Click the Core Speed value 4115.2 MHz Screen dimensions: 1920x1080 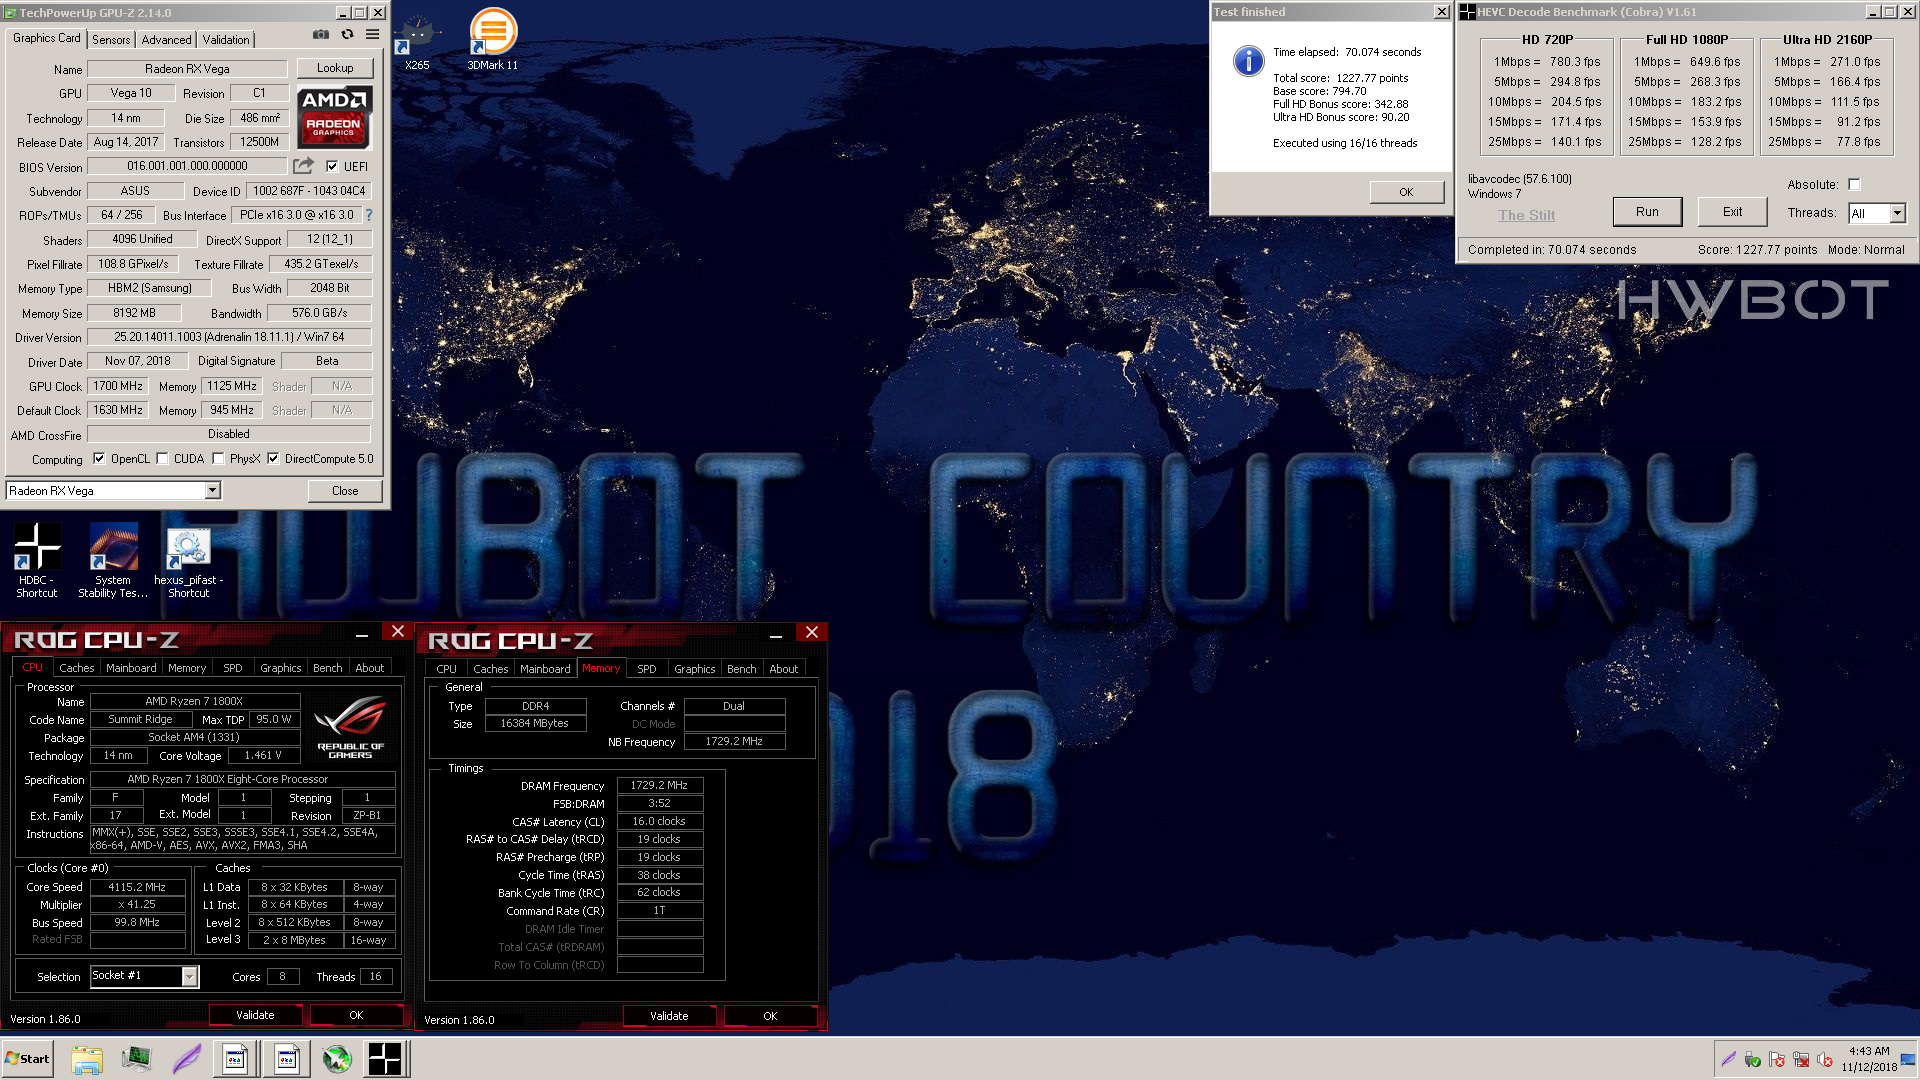[x=137, y=887]
